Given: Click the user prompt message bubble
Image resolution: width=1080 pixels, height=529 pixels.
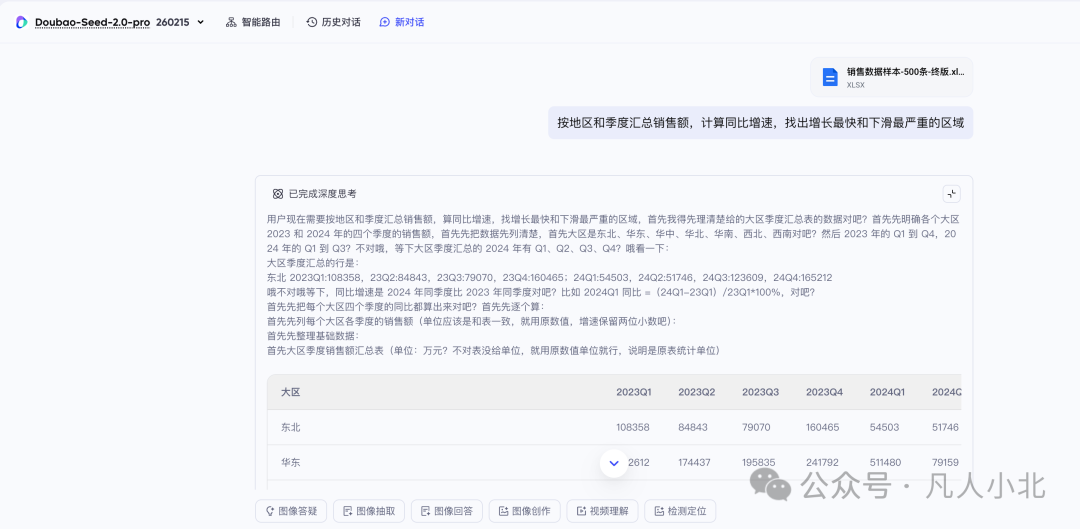Looking at the screenshot, I should [x=760, y=123].
